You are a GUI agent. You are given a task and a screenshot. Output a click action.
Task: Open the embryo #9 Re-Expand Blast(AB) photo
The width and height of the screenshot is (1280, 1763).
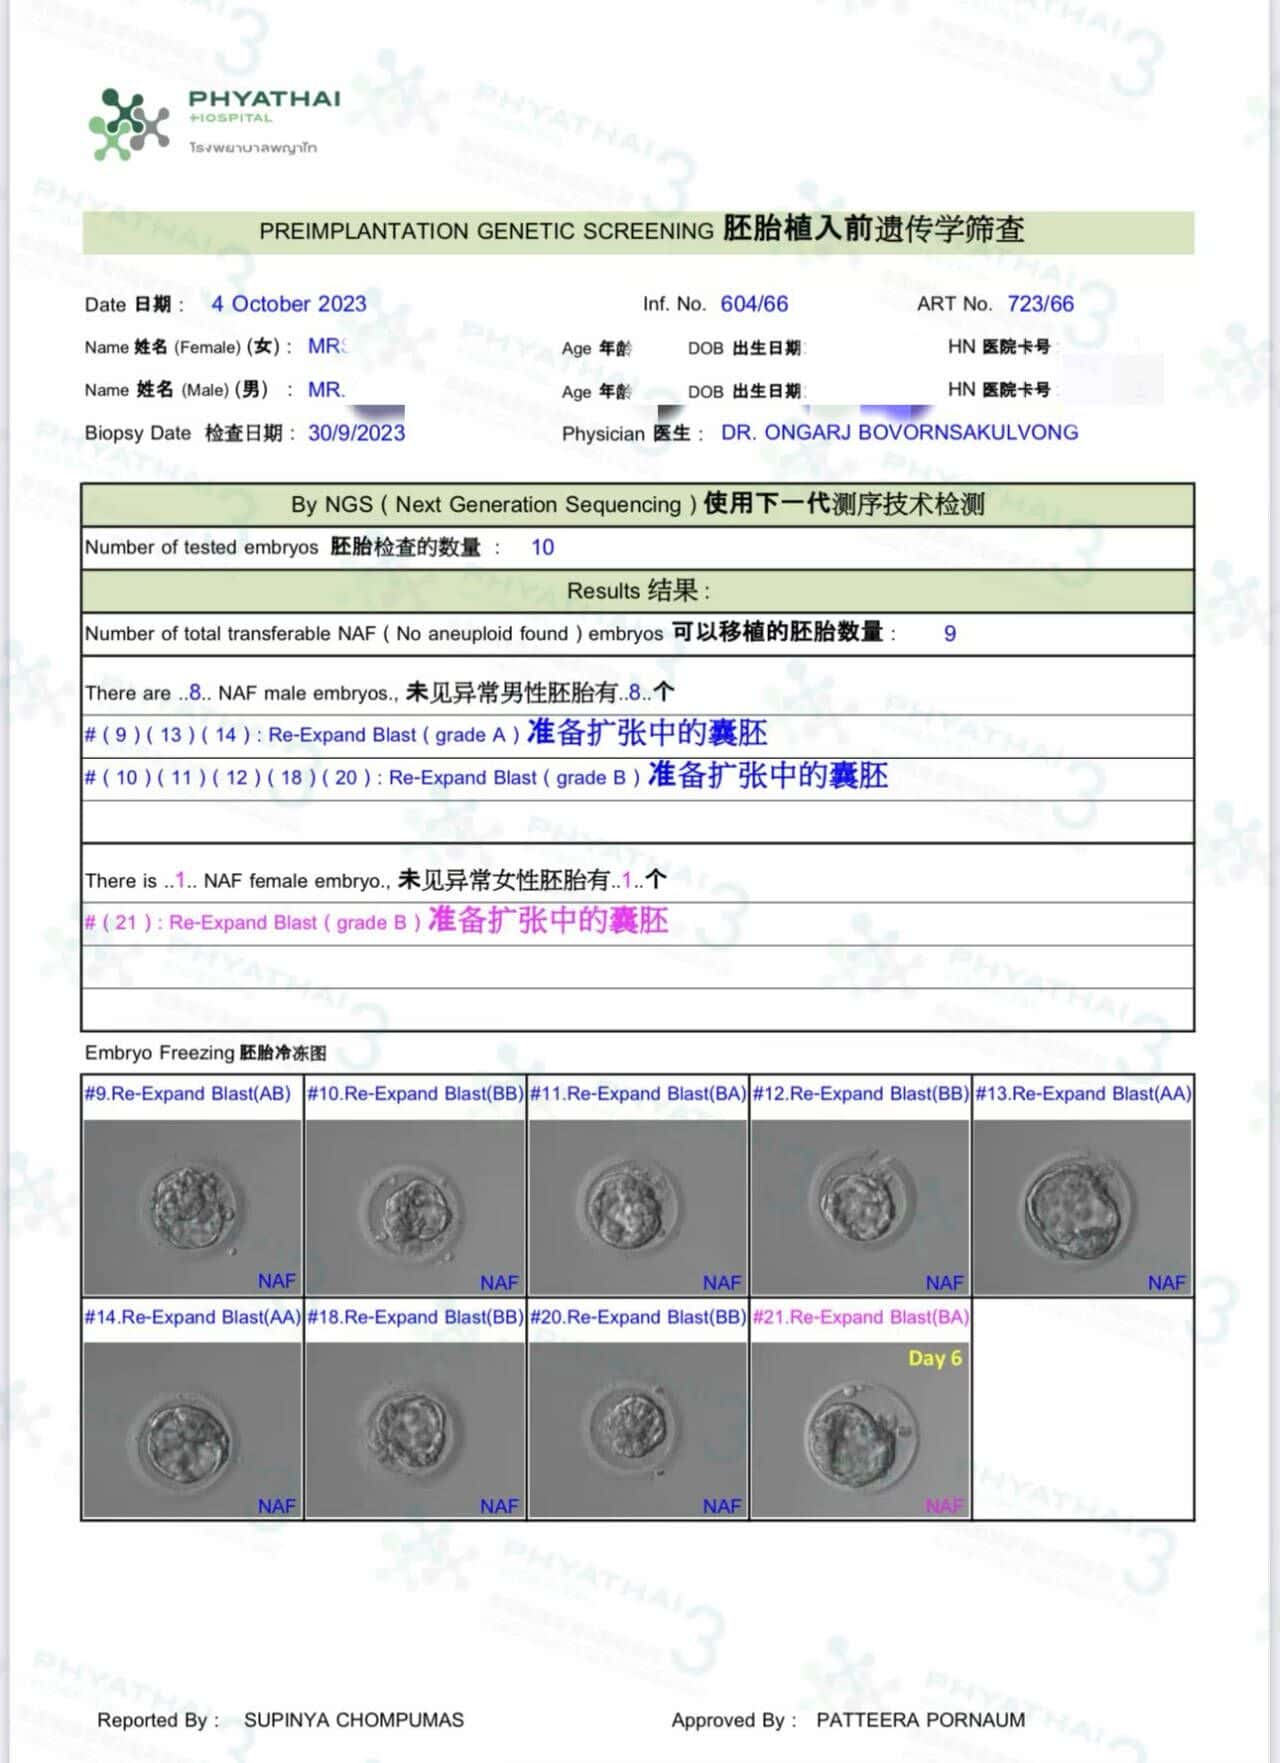(x=192, y=1207)
